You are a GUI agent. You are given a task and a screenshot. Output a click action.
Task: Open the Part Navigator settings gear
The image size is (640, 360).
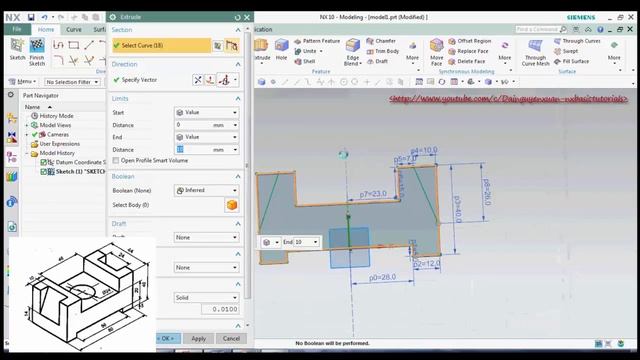11,95
